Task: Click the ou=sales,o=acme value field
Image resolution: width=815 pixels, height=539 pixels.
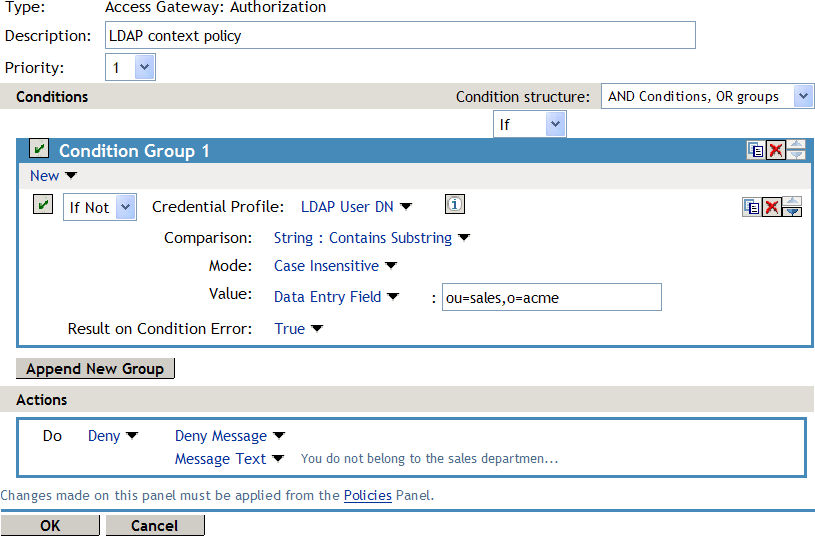Action: tap(551, 297)
